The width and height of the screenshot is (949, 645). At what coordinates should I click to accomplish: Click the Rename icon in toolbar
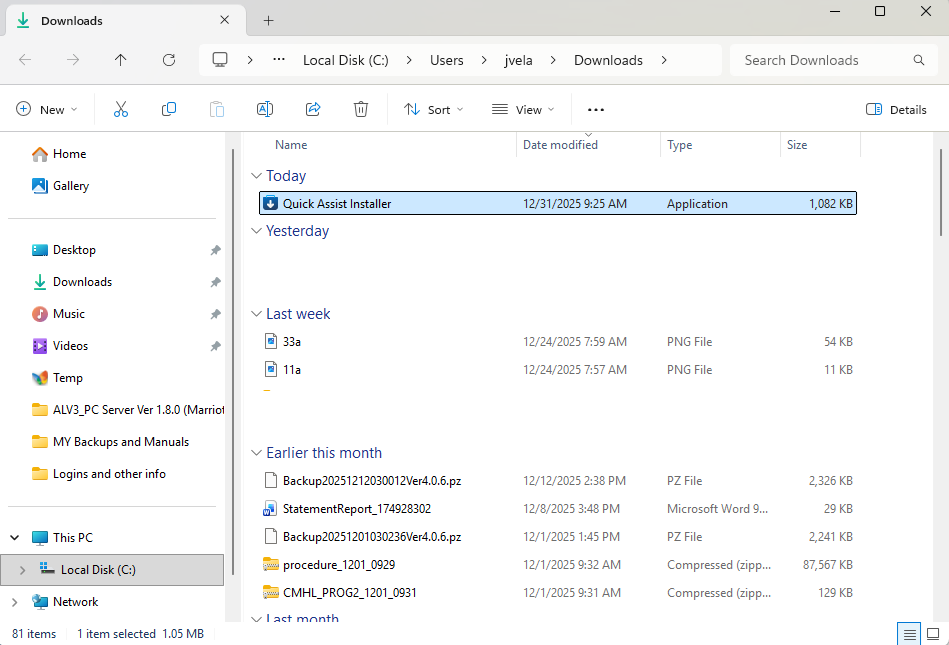pos(265,110)
